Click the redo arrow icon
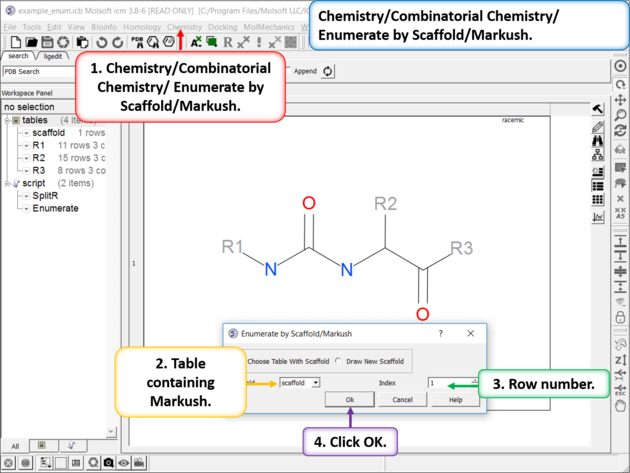 (x=118, y=42)
